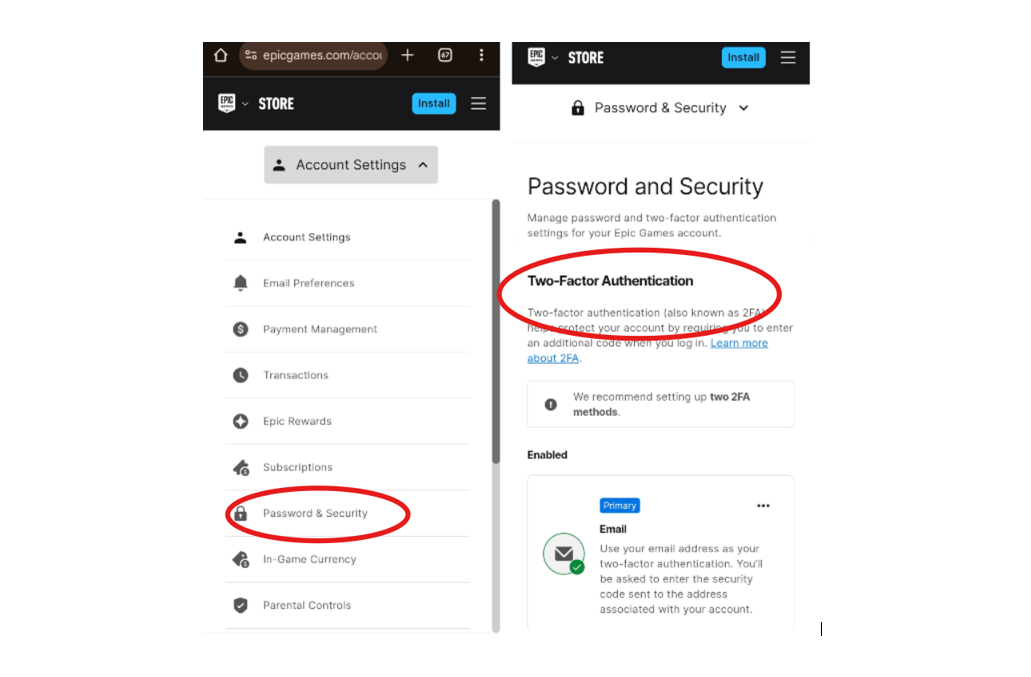The height and width of the screenshot is (677, 1031).
Task: Click the three-dot options on Email 2FA card
Action: click(x=763, y=505)
